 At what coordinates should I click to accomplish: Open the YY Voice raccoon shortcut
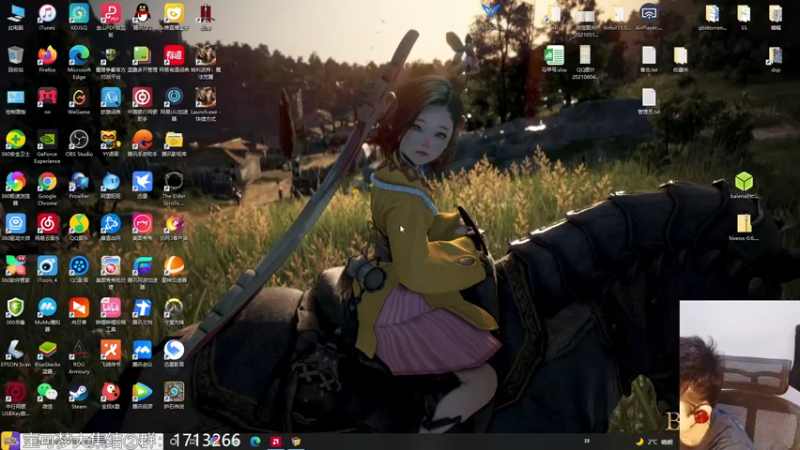[110, 143]
